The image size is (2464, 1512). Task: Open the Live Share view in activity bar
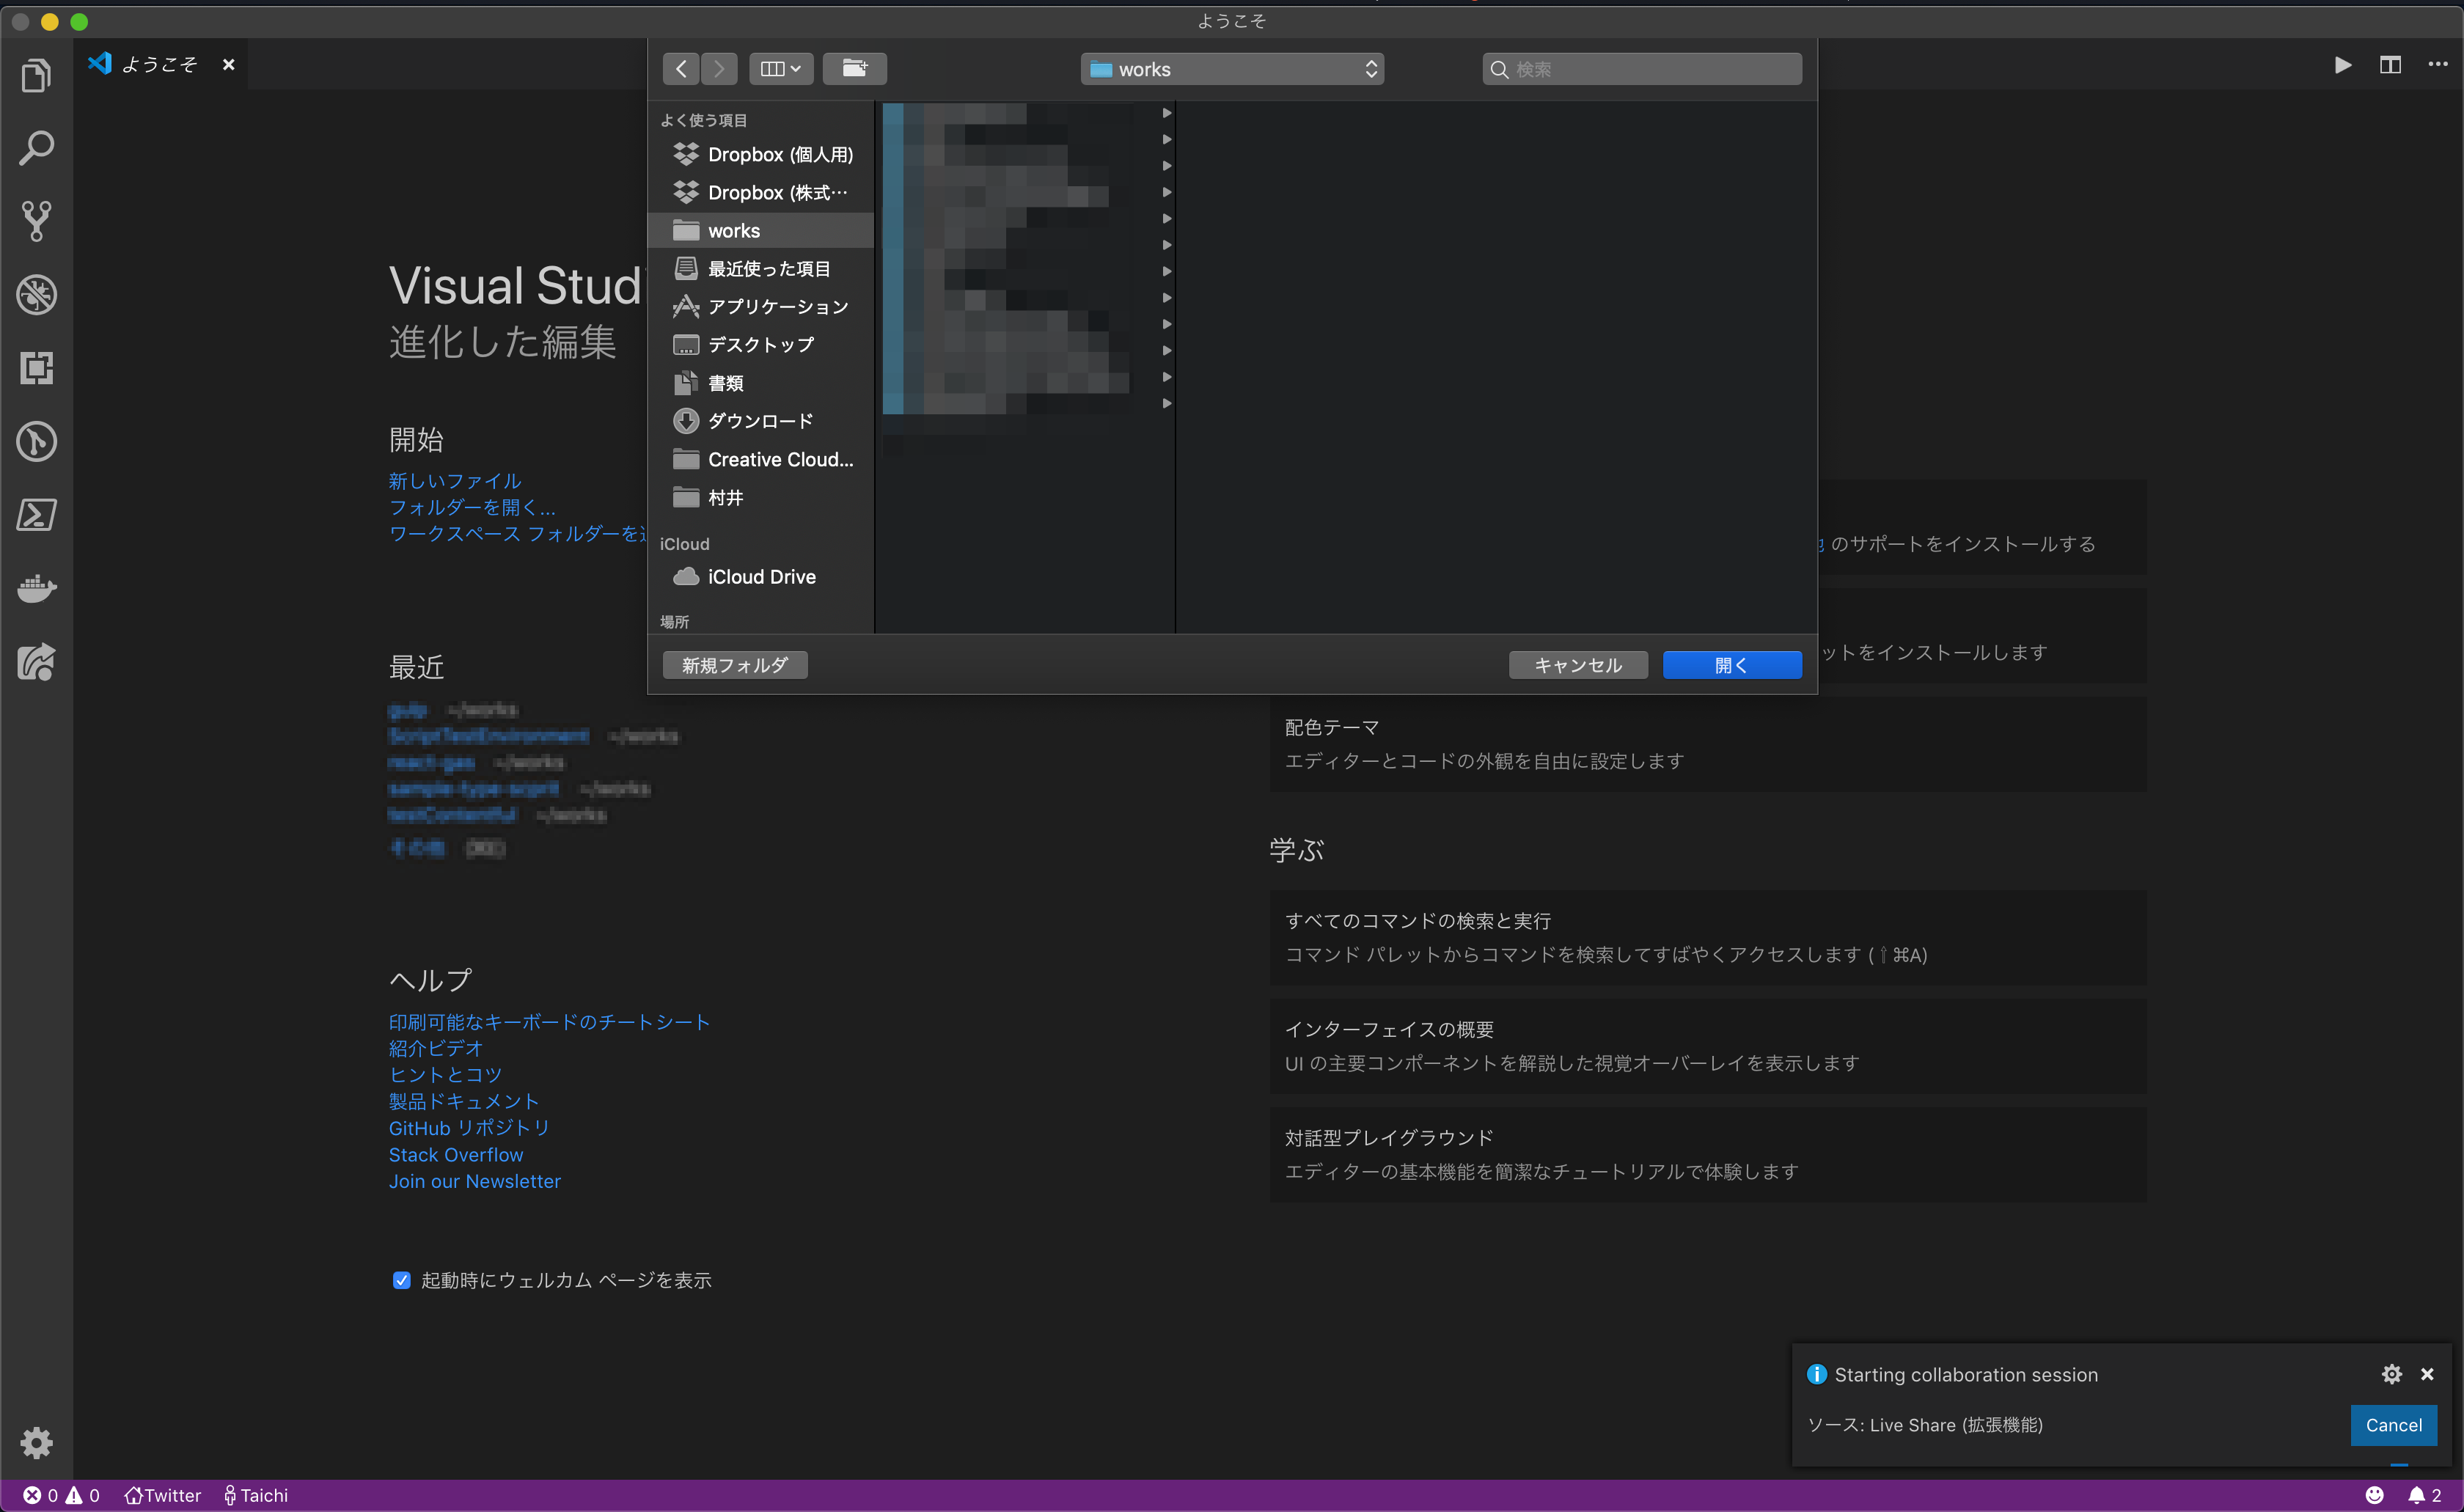[x=36, y=661]
